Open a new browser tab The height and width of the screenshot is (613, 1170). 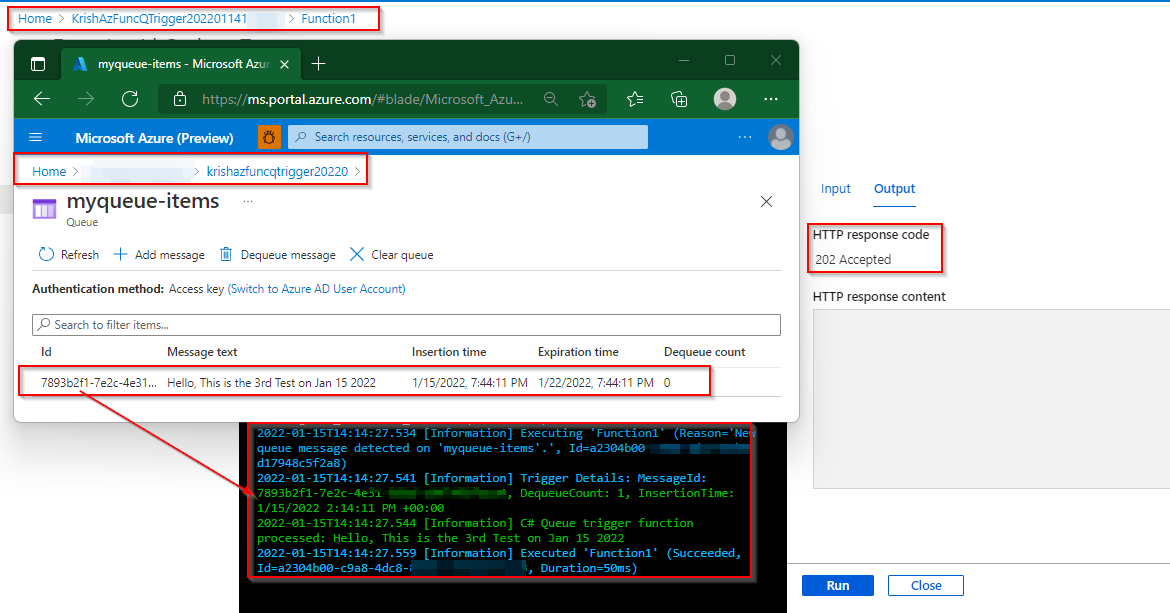[x=319, y=64]
